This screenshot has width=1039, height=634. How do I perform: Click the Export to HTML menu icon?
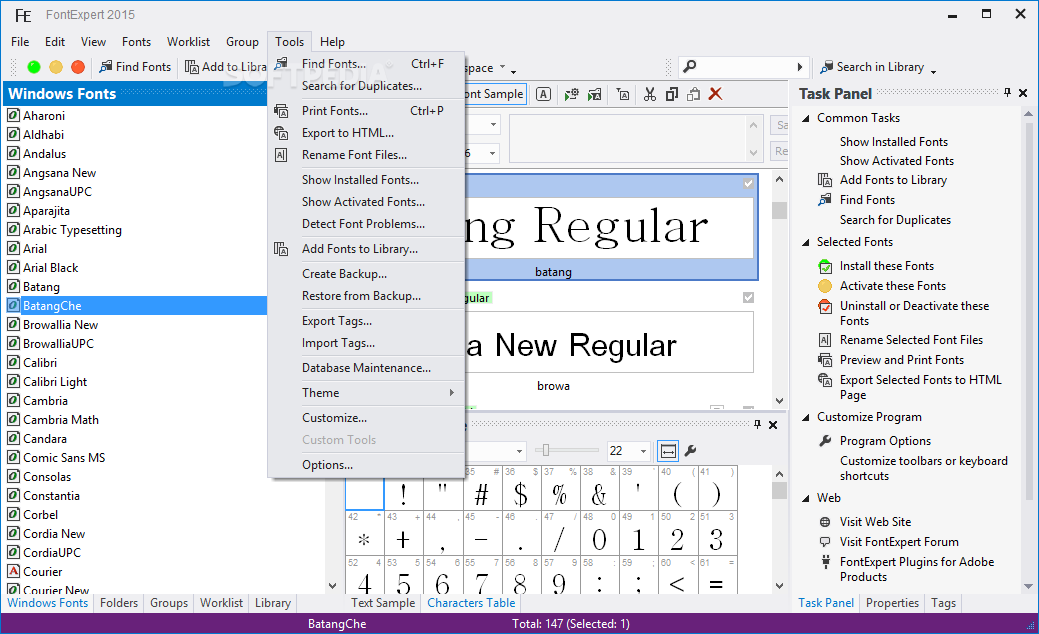tap(281, 133)
